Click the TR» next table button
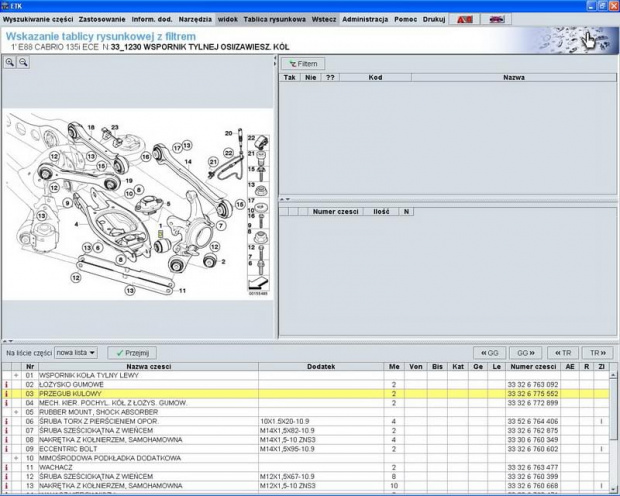Screen dimensions: 620x496 click(x=597, y=353)
